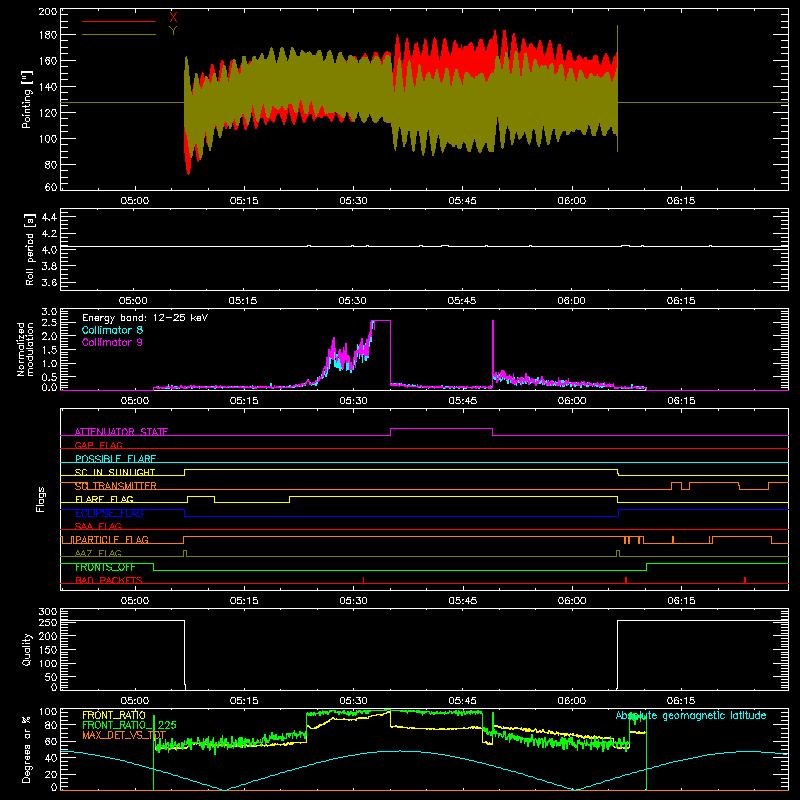Click the 200 value on the Pointing axis
The height and width of the screenshot is (800, 800).
point(48,11)
